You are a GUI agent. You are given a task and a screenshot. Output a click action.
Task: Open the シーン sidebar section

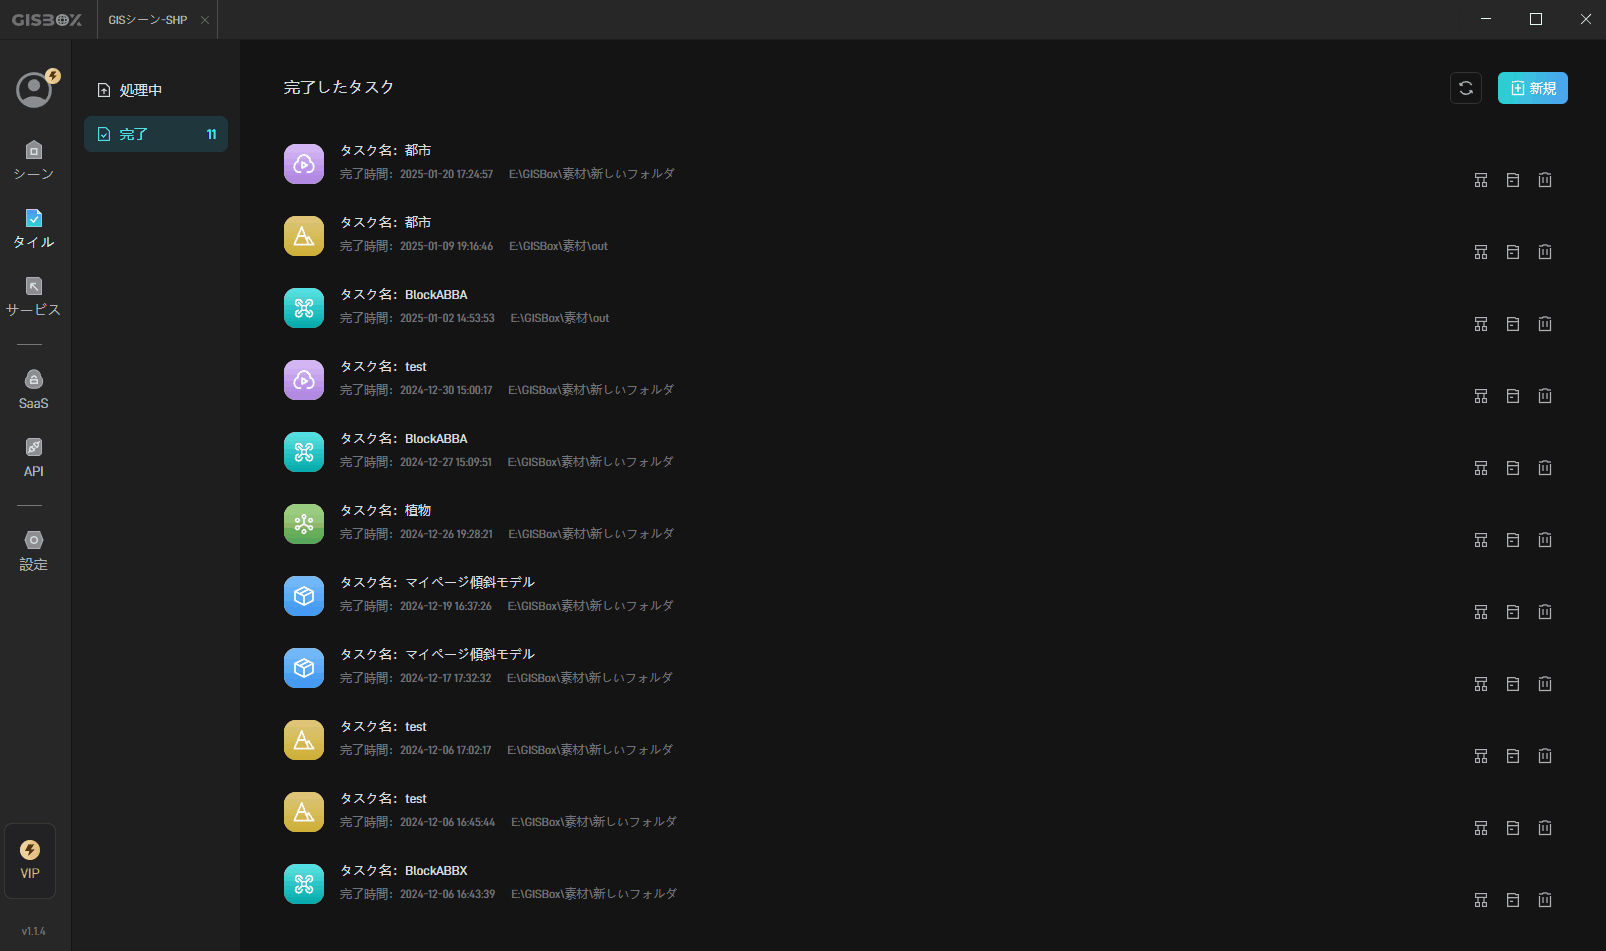34,160
